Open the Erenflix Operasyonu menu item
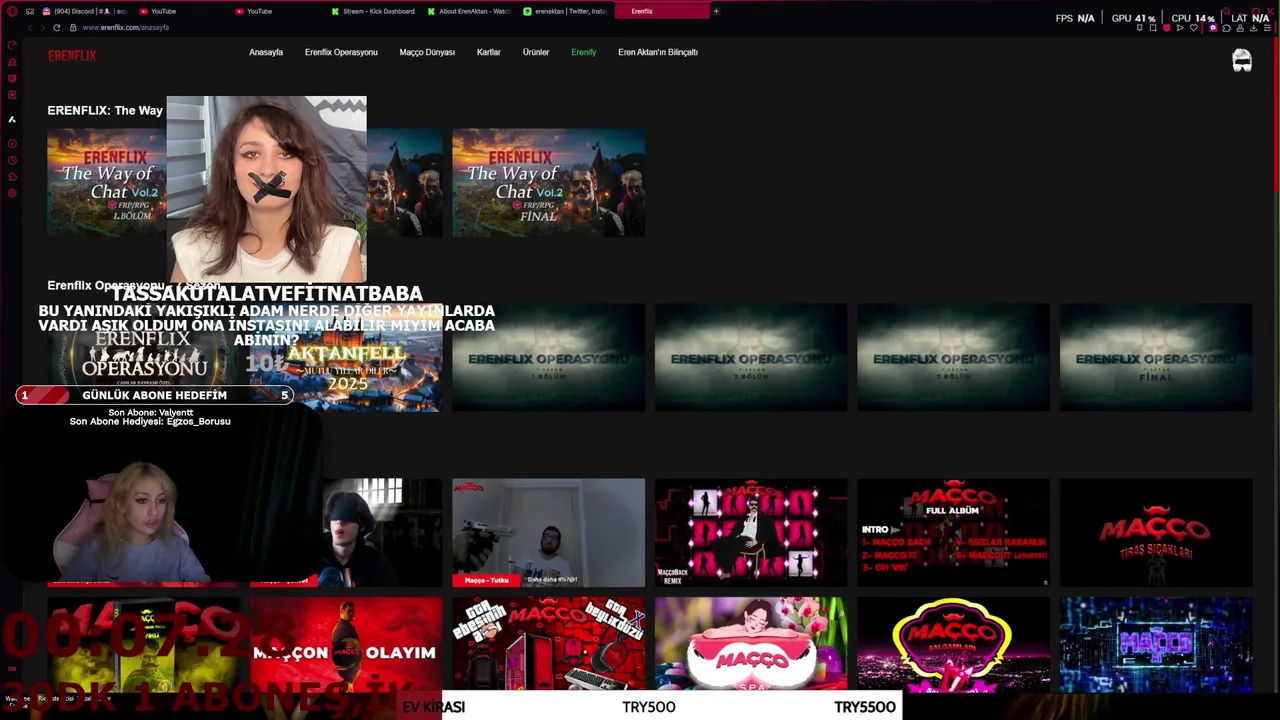Image resolution: width=1280 pixels, height=720 pixels. coord(341,52)
